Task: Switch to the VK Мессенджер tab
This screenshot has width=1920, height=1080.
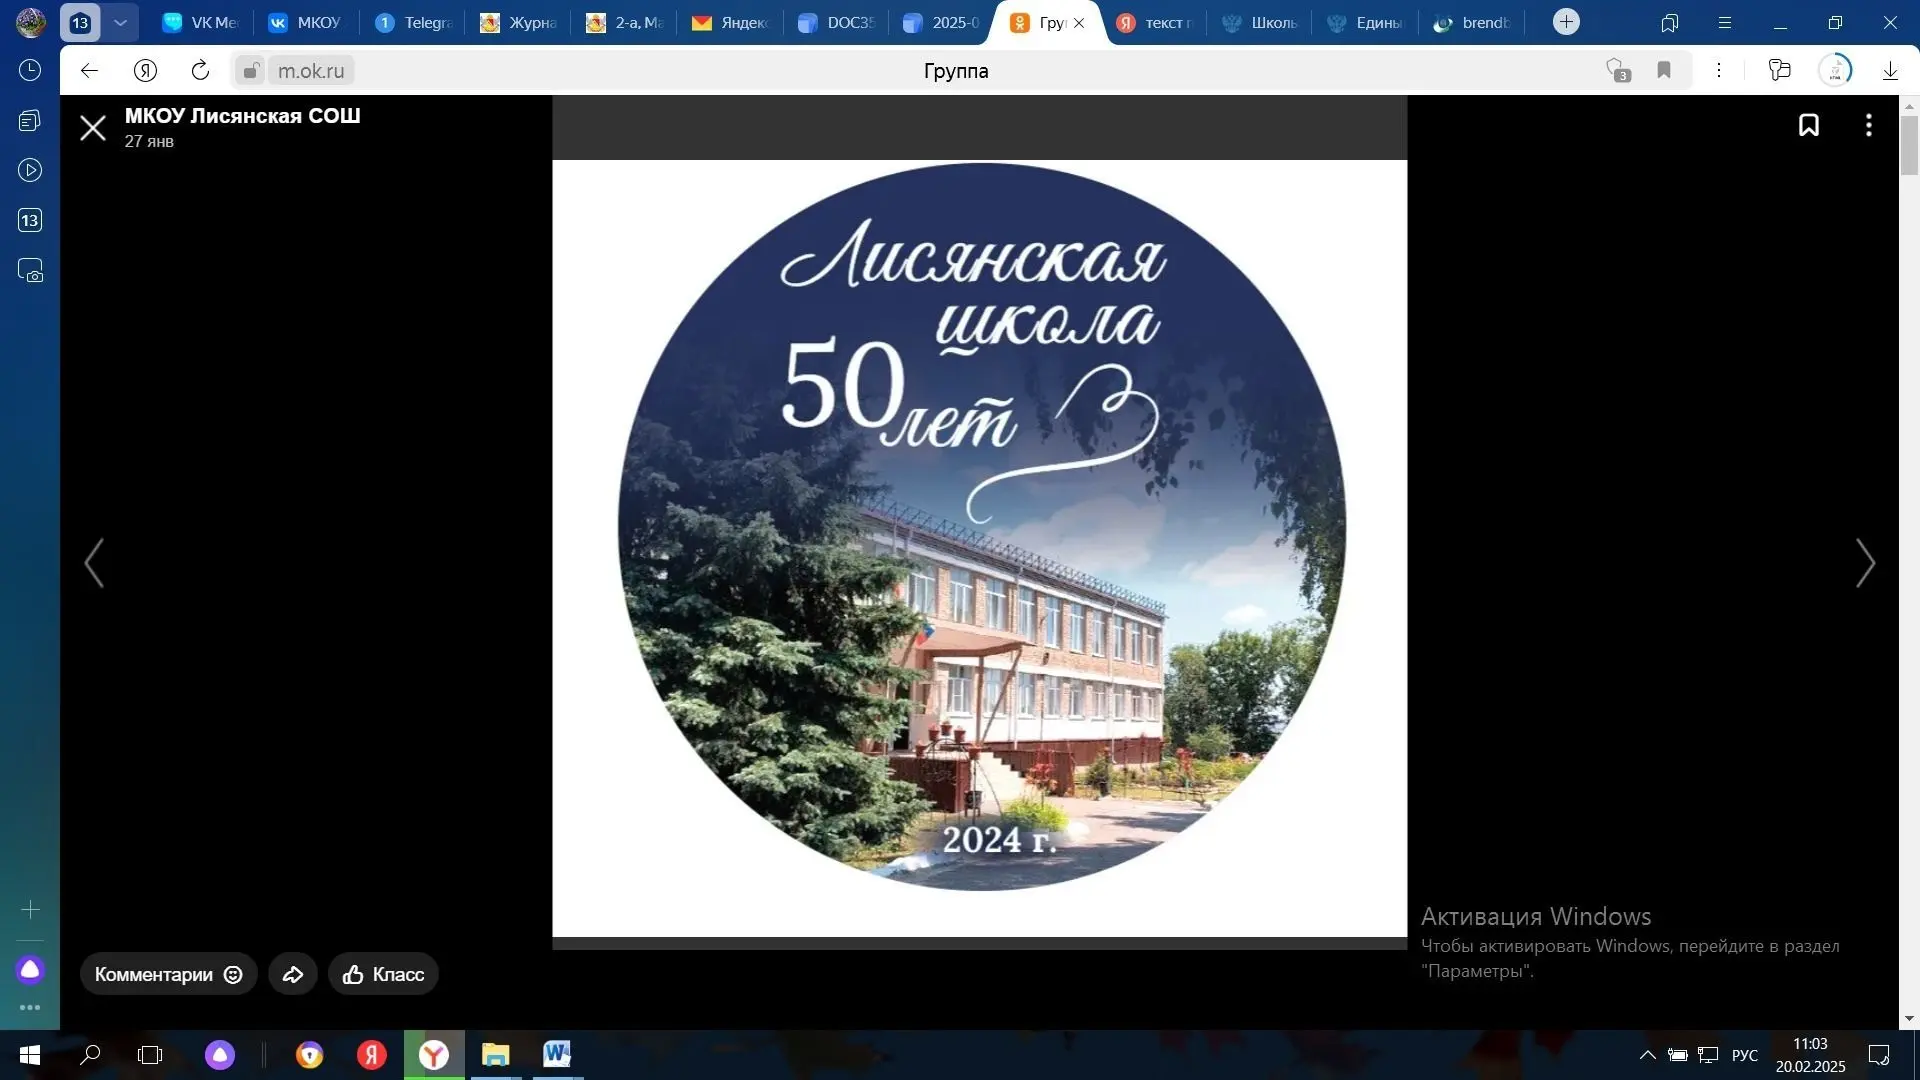Action: [200, 22]
